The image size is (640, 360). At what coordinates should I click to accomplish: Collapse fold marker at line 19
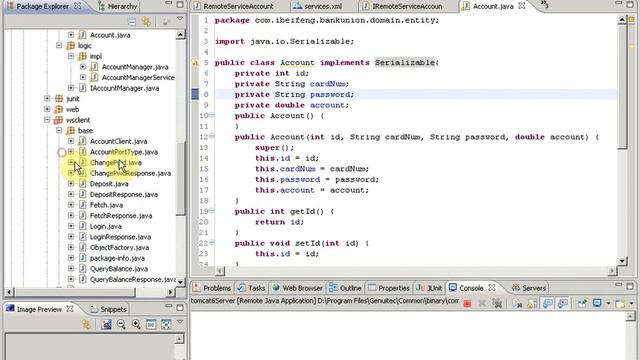coord(212,211)
